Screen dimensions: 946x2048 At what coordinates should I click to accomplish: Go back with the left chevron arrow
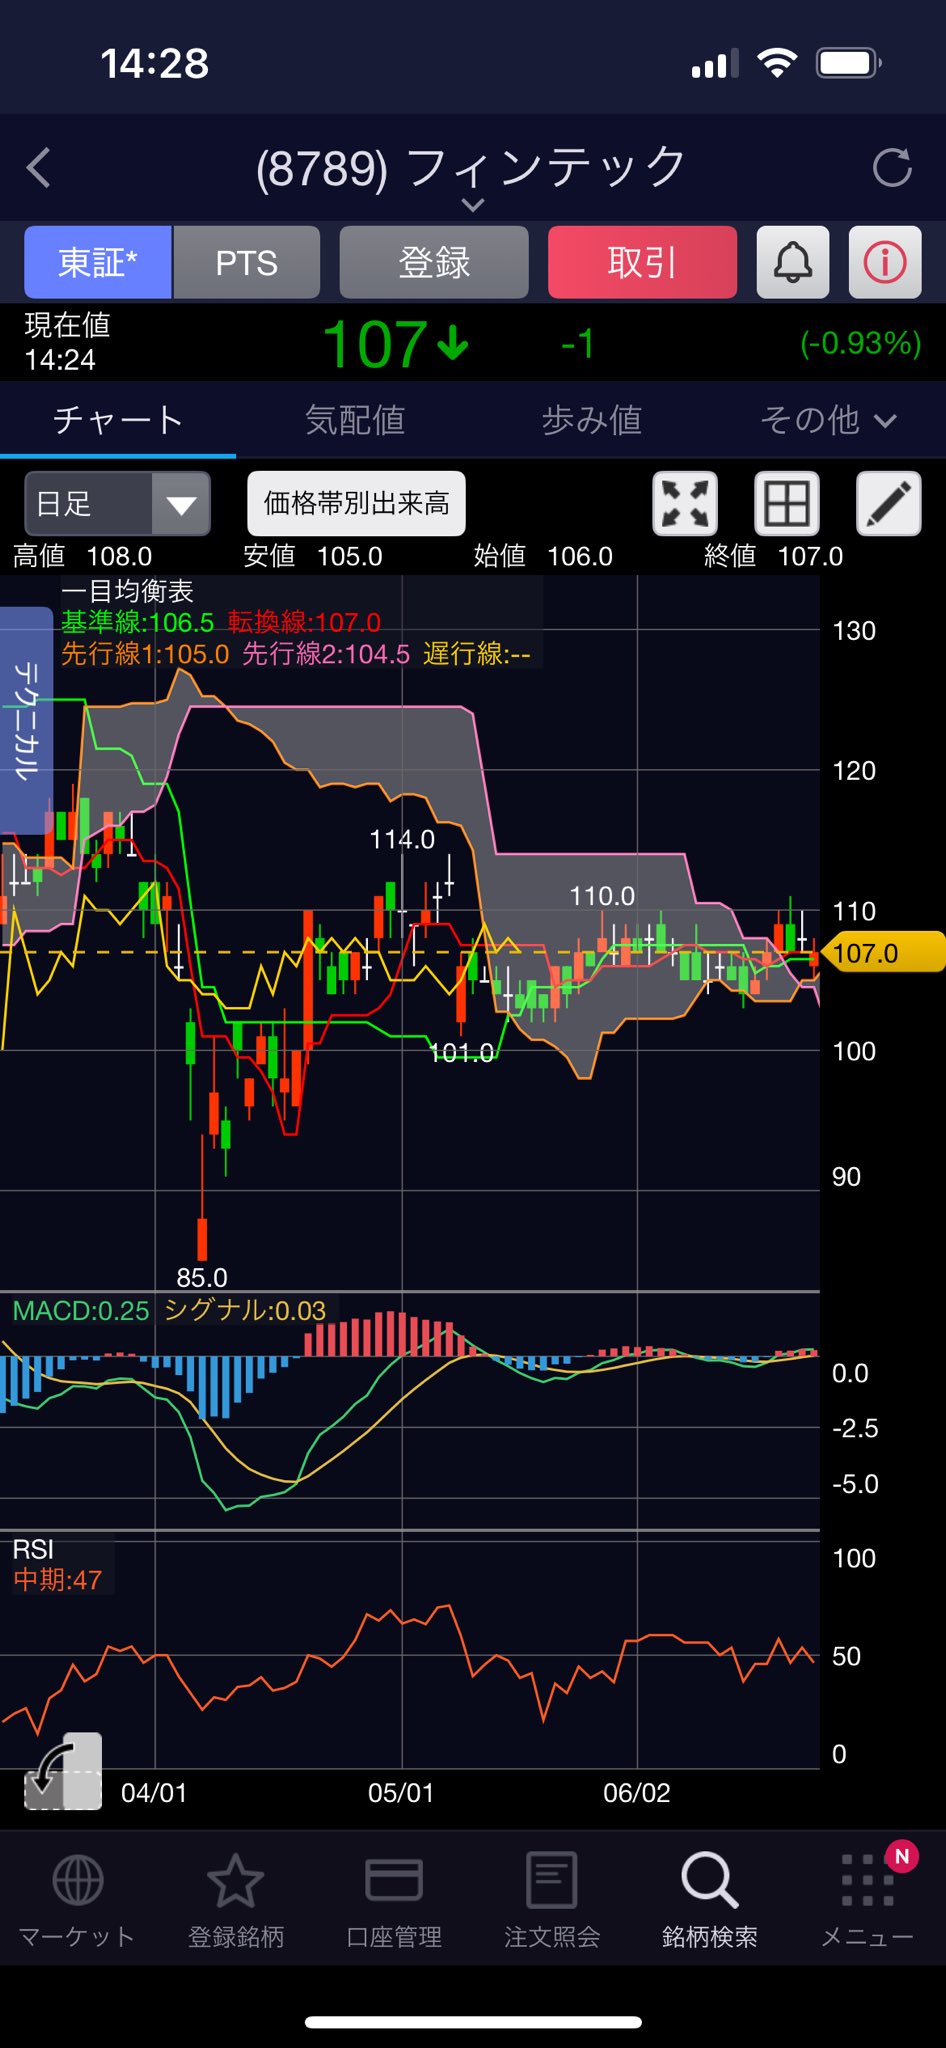point(39,168)
